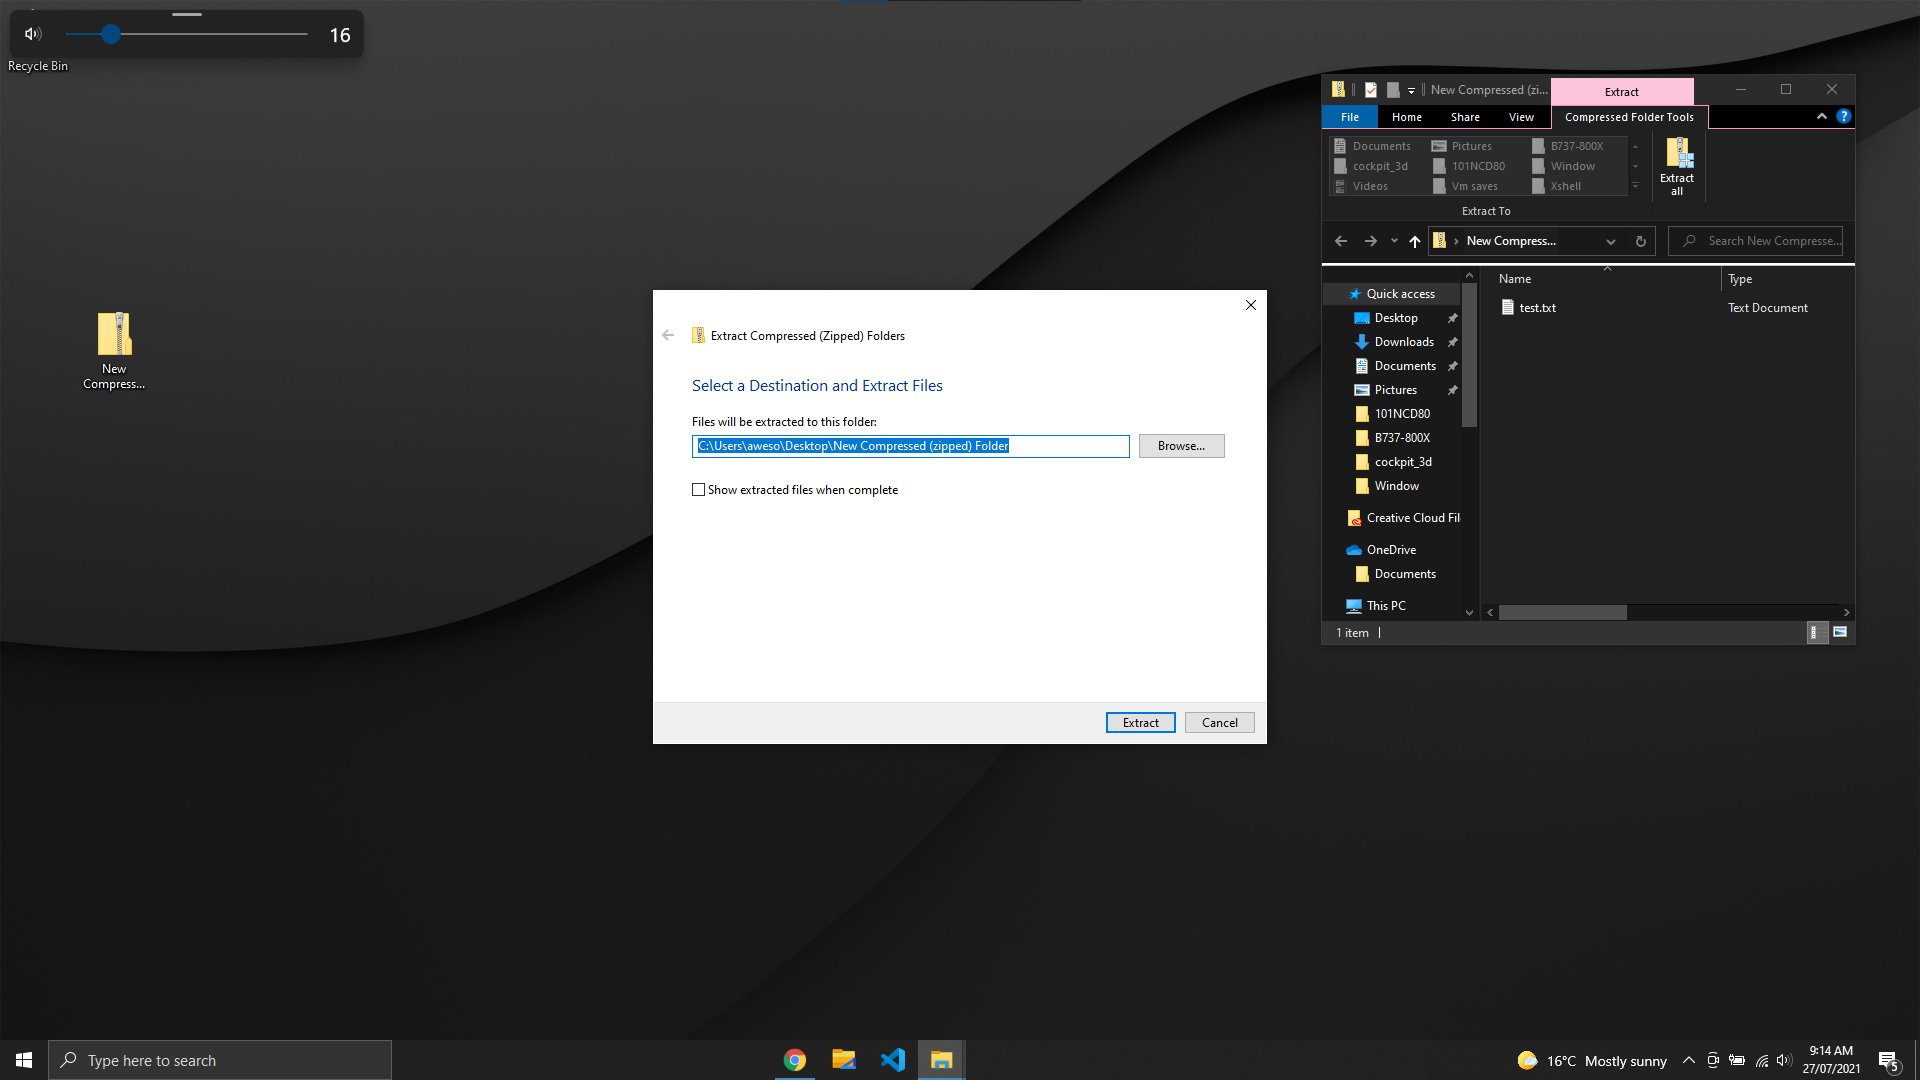Screen dimensions: 1920x1080
Task: Open the View ribbon tab
Action: point(1521,117)
